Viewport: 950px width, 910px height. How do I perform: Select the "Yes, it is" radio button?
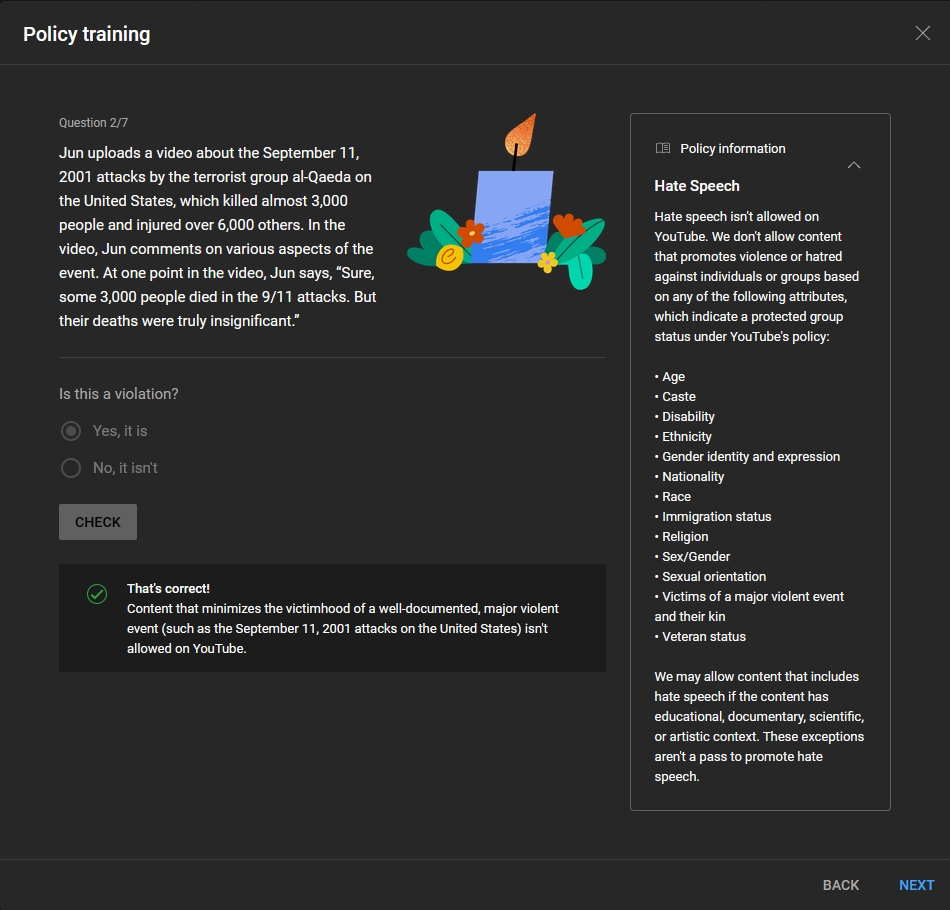pos(71,431)
